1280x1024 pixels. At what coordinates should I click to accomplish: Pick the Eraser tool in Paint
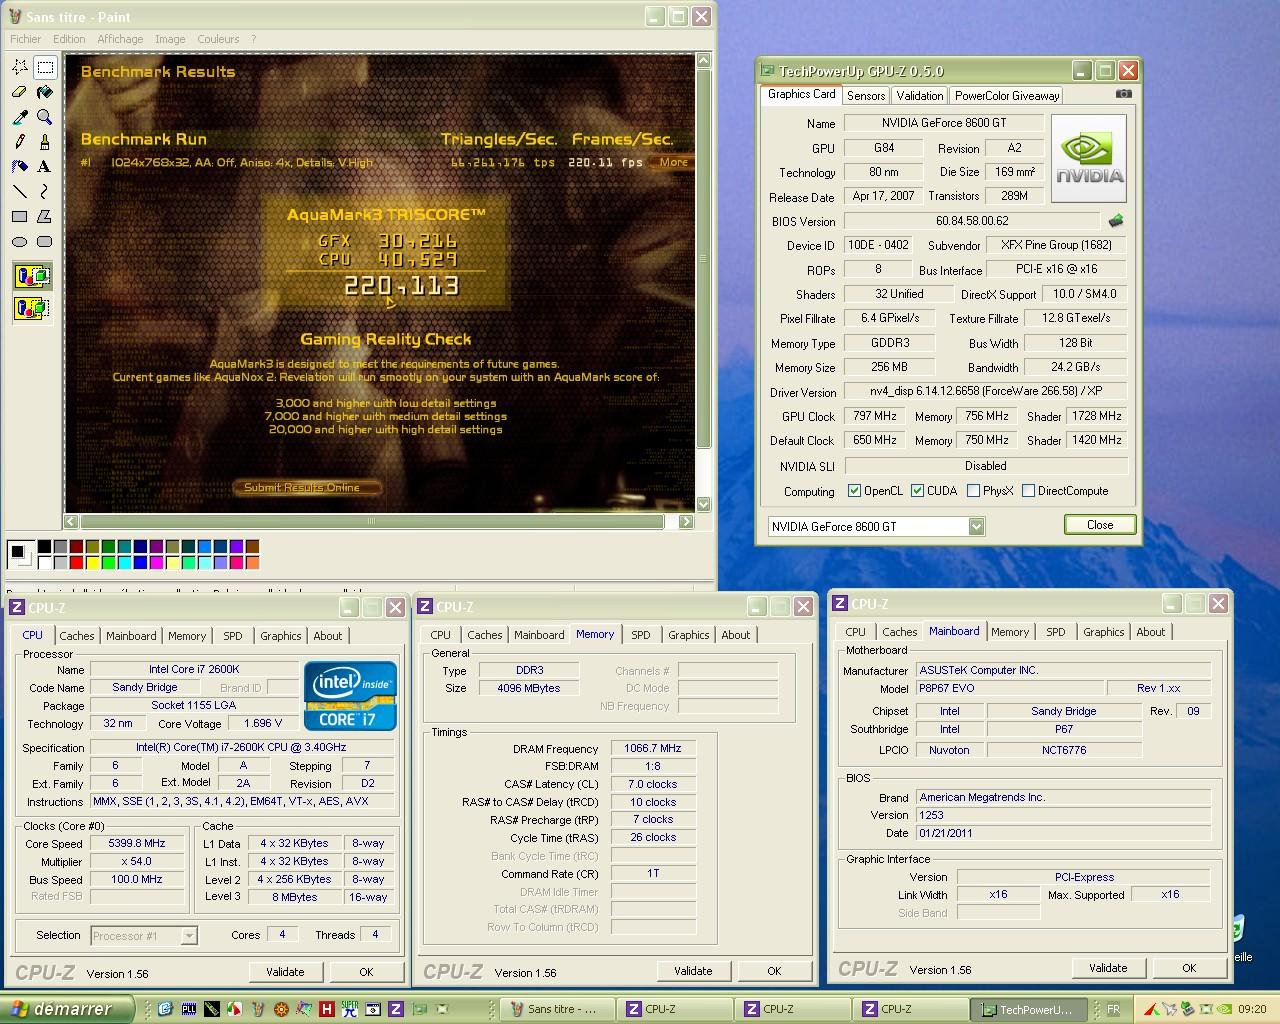(20, 92)
